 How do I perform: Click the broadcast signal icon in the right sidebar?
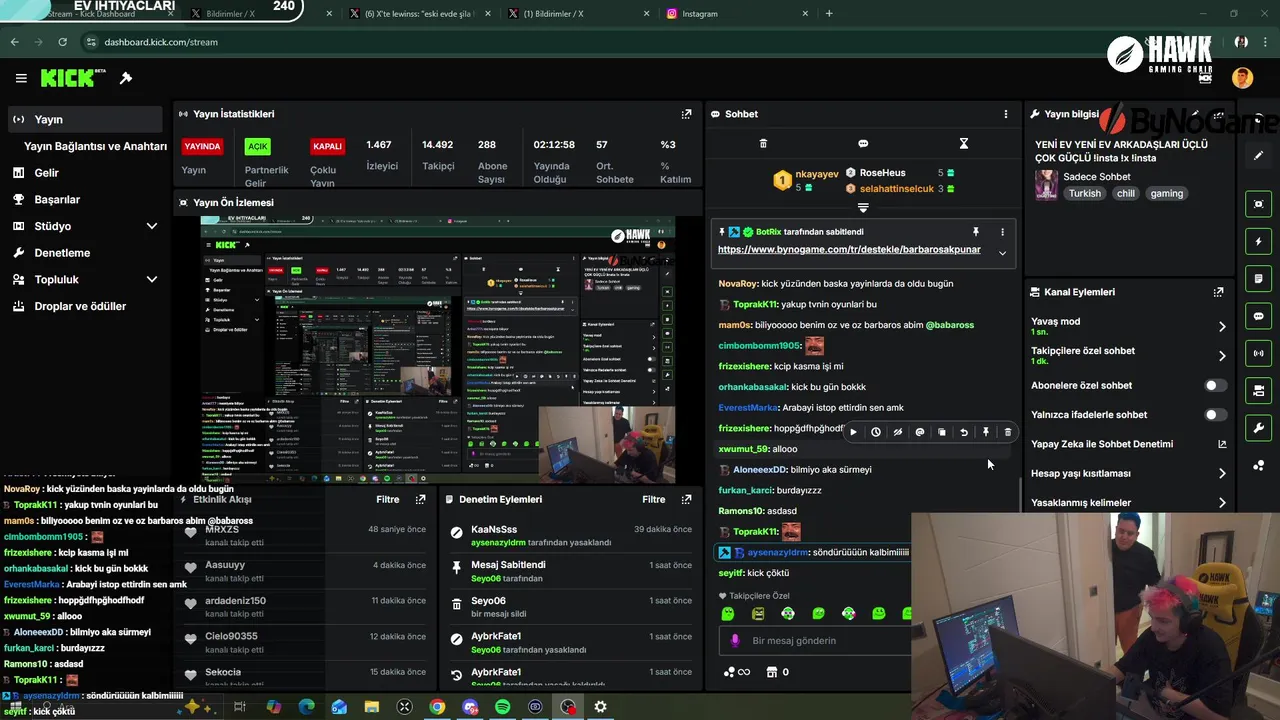pyautogui.click(x=1258, y=353)
